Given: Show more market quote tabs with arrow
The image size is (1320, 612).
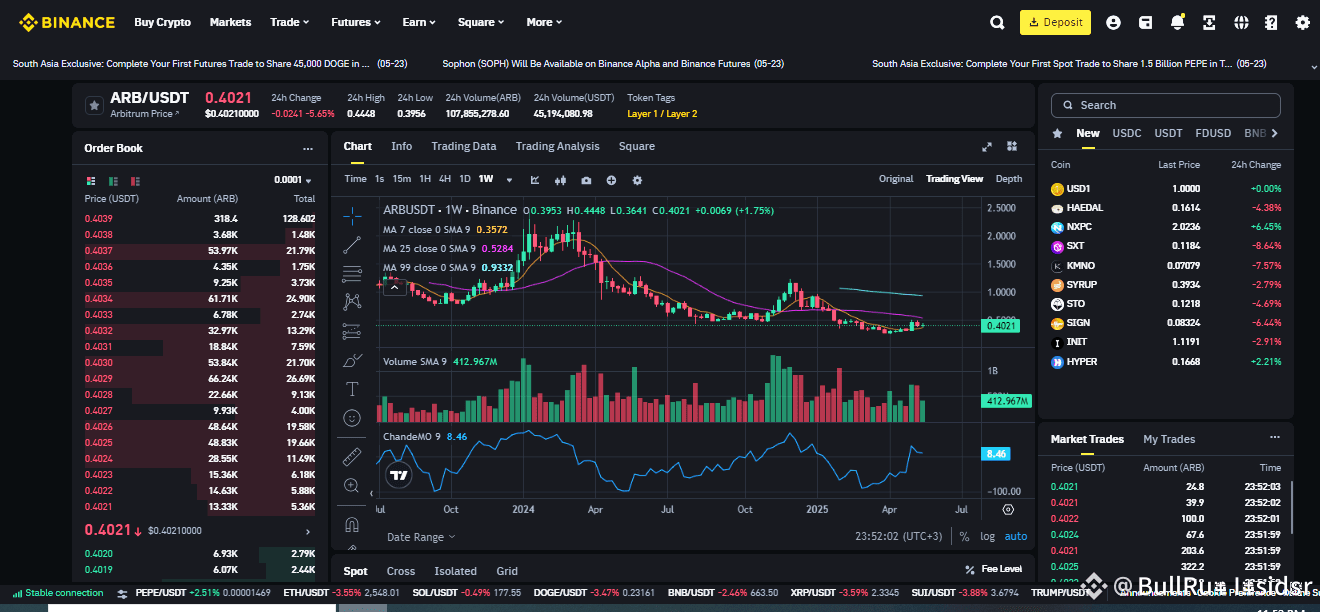Looking at the screenshot, I should point(1274,133).
